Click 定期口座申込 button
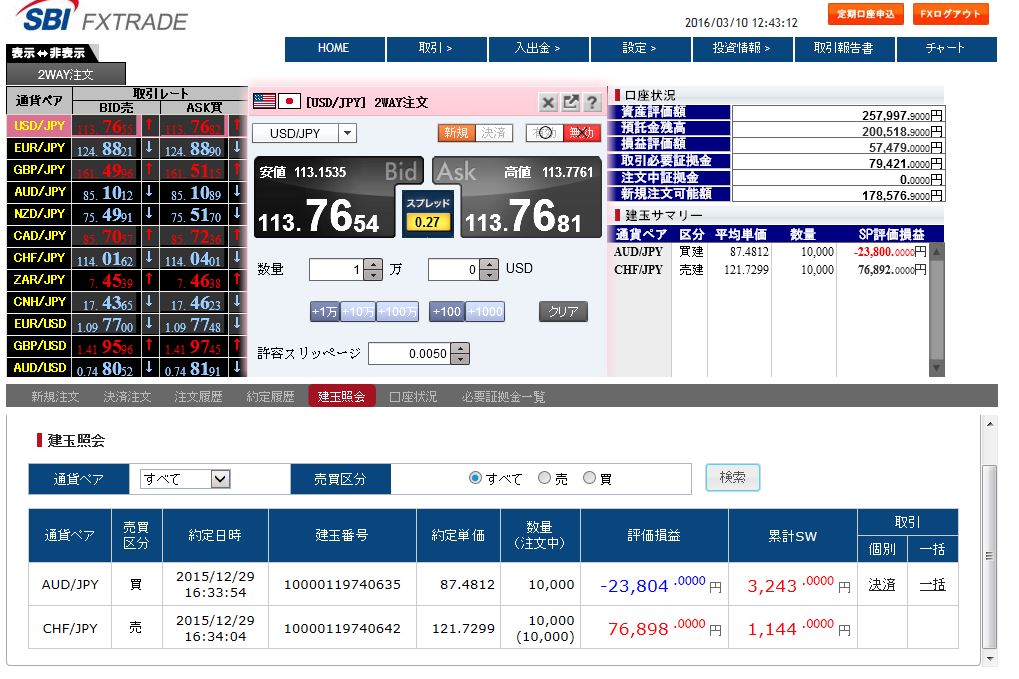 pyautogui.click(x=866, y=14)
